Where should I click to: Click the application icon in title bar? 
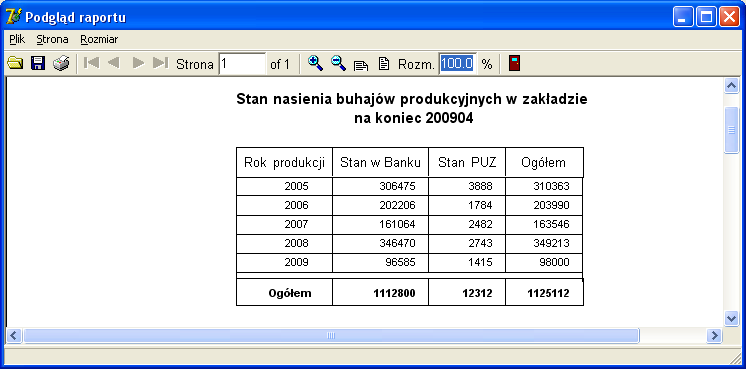pos(13,17)
